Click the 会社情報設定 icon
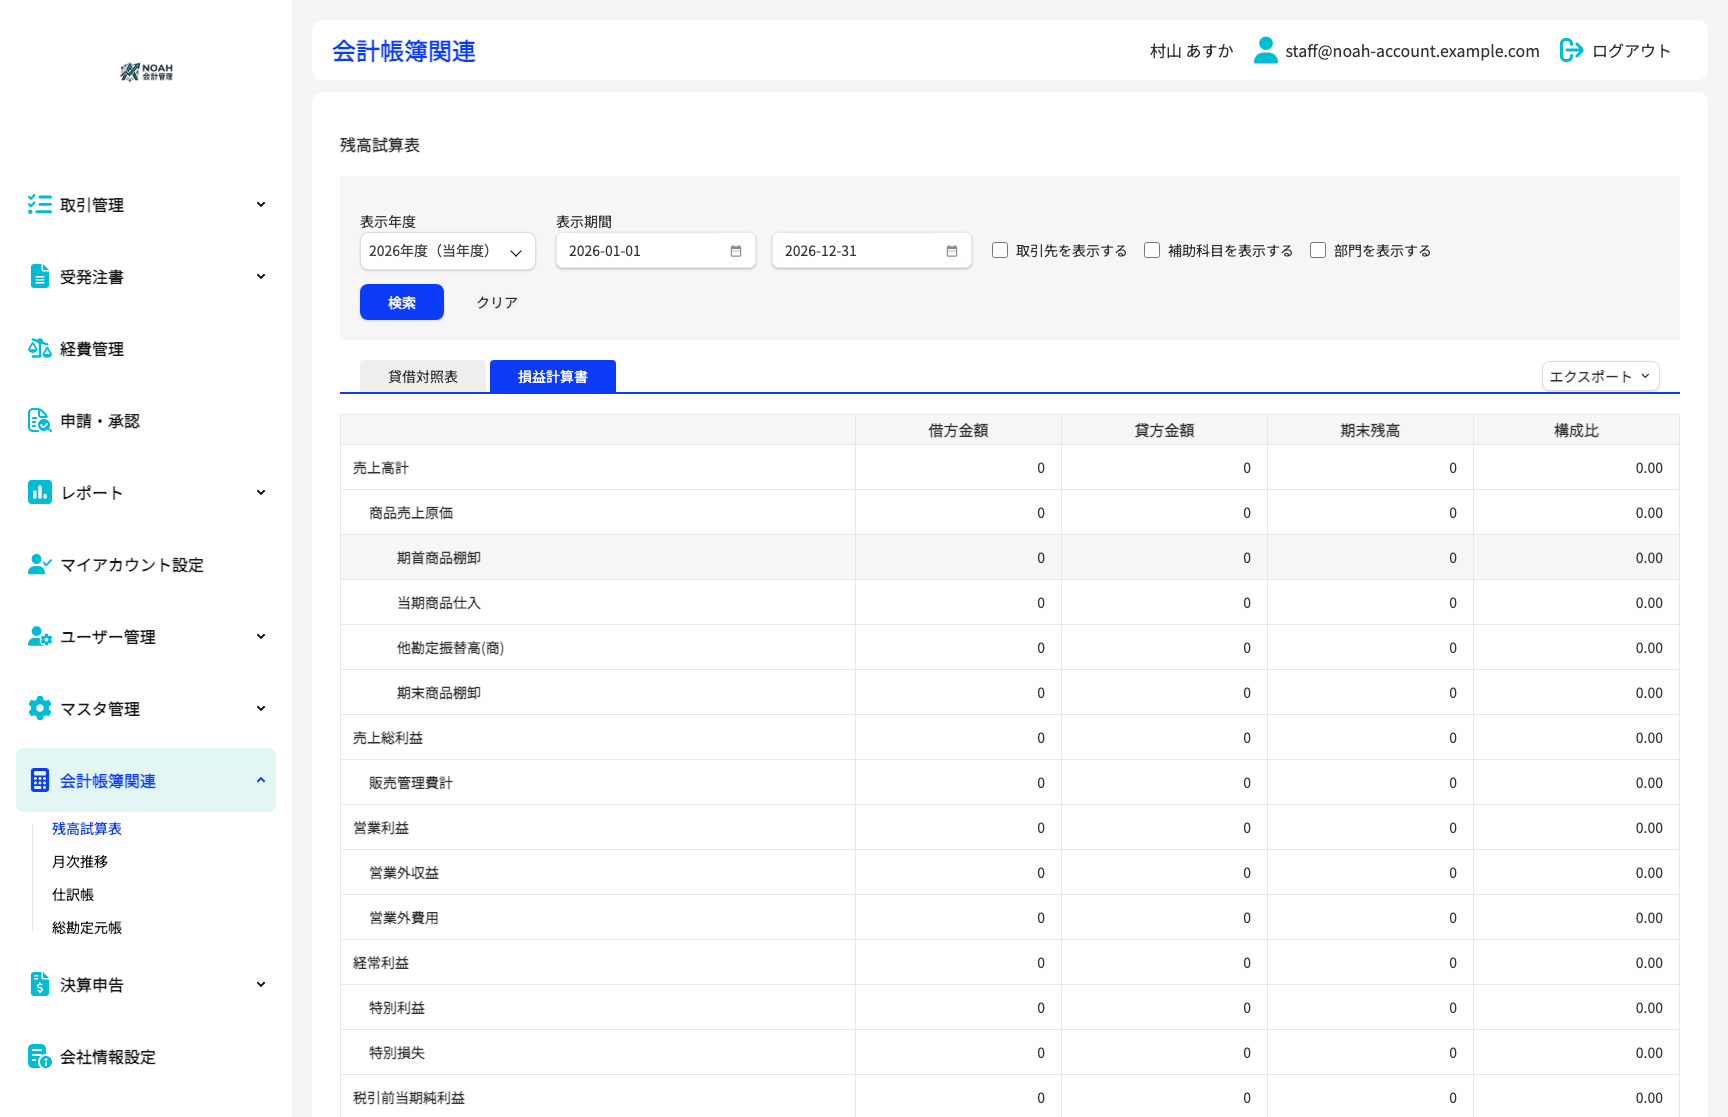This screenshot has height=1117, width=1728. click(40, 1056)
